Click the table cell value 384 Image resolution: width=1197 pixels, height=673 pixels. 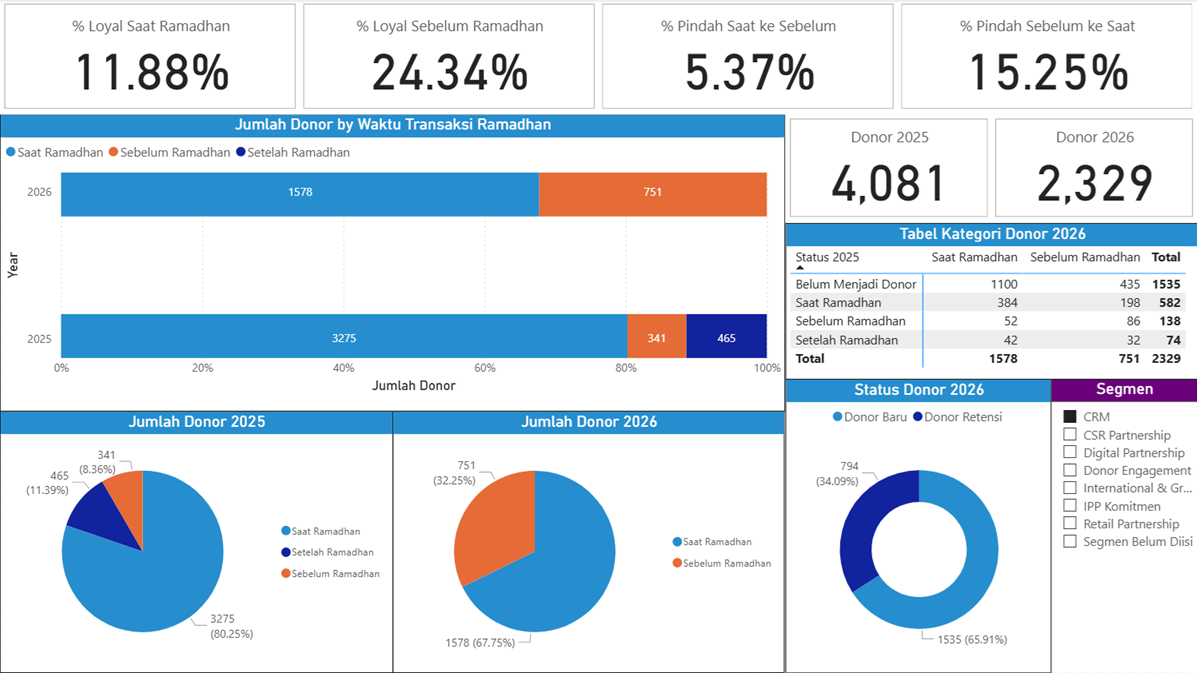(1008, 302)
